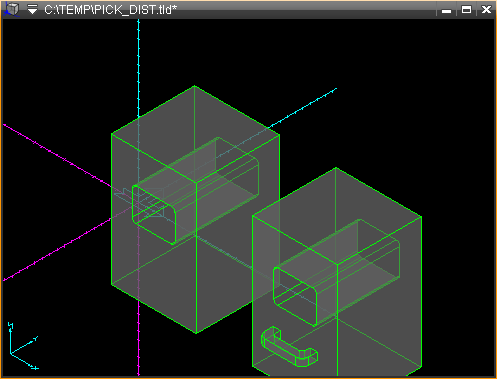Pick the top face of the left box
Image resolution: width=497 pixels, height=379 pixels.
195,133
